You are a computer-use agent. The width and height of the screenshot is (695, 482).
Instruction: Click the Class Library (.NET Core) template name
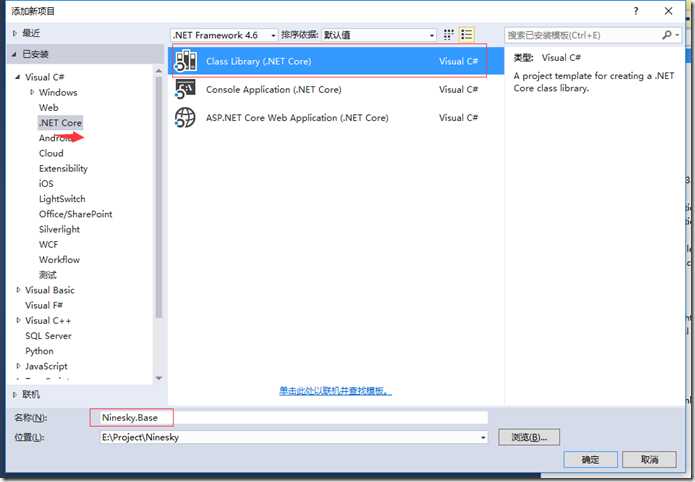(x=258, y=61)
